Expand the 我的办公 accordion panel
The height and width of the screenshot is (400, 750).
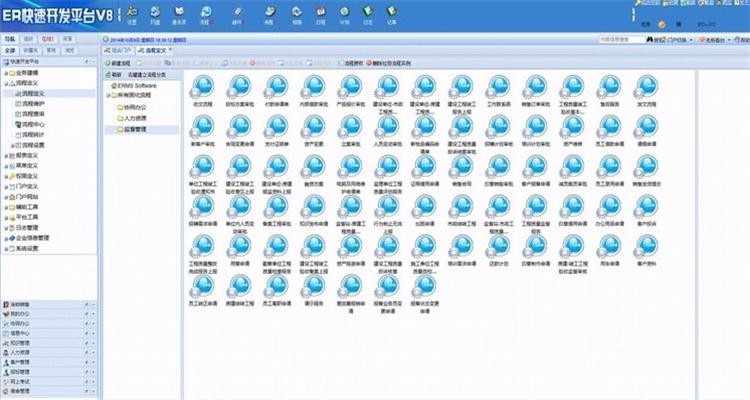(x=48, y=314)
